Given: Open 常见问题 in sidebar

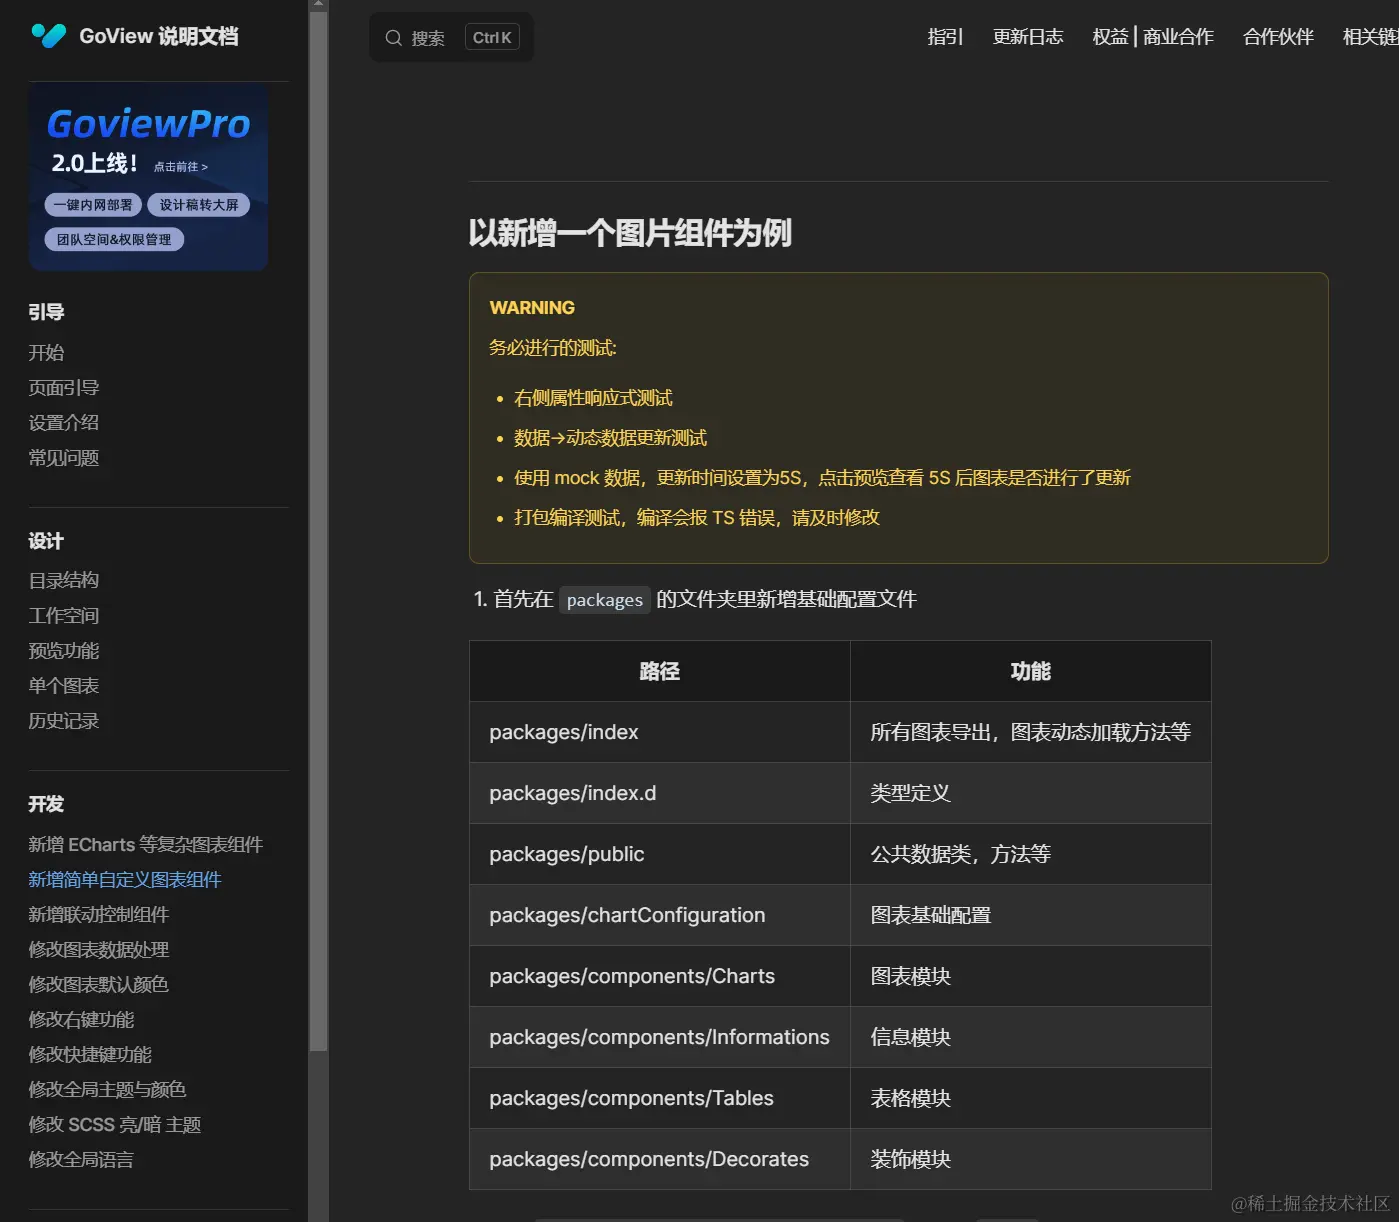Looking at the screenshot, I should pos(64,458).
